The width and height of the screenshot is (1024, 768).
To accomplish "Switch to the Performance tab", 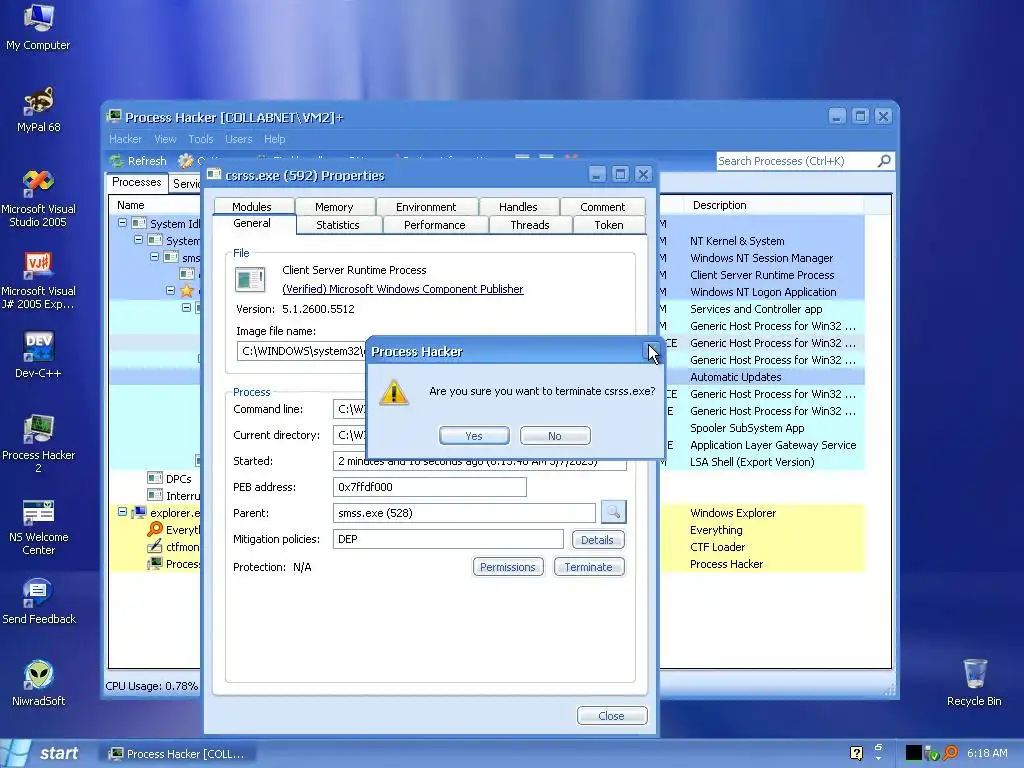I will click(x=434, y=225).
